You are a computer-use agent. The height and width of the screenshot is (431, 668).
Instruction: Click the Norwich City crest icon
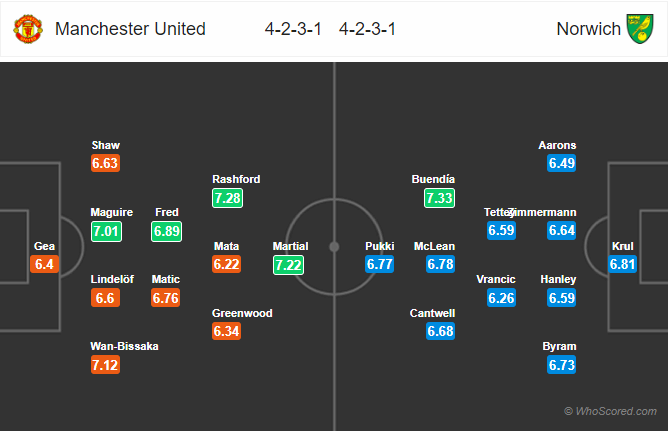click(639, 29)
